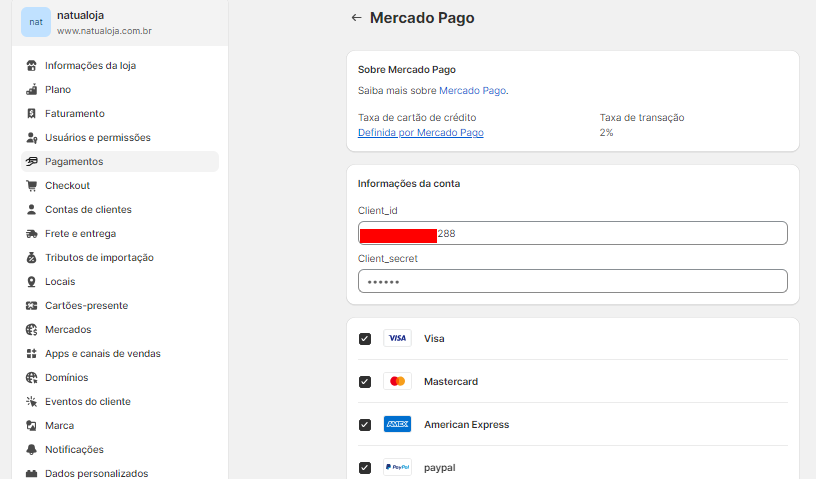This screenshot has width=816, height=479.
Task: Uncheck the paypal payment checkbox
Action: 365,468
